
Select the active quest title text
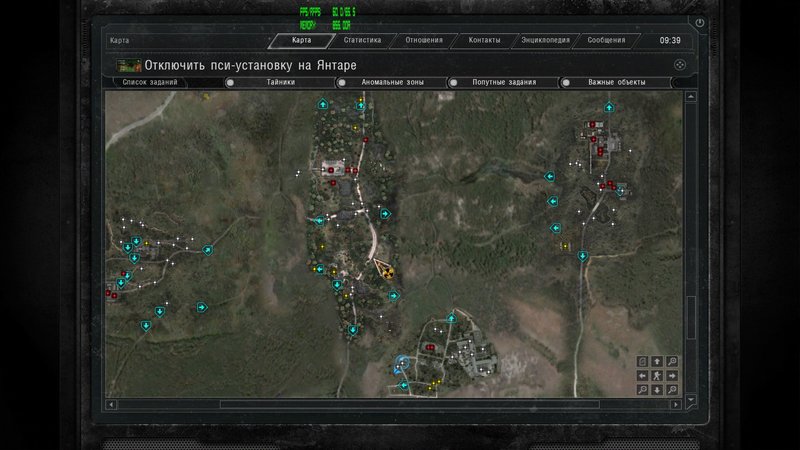click(x=250, y=65)
